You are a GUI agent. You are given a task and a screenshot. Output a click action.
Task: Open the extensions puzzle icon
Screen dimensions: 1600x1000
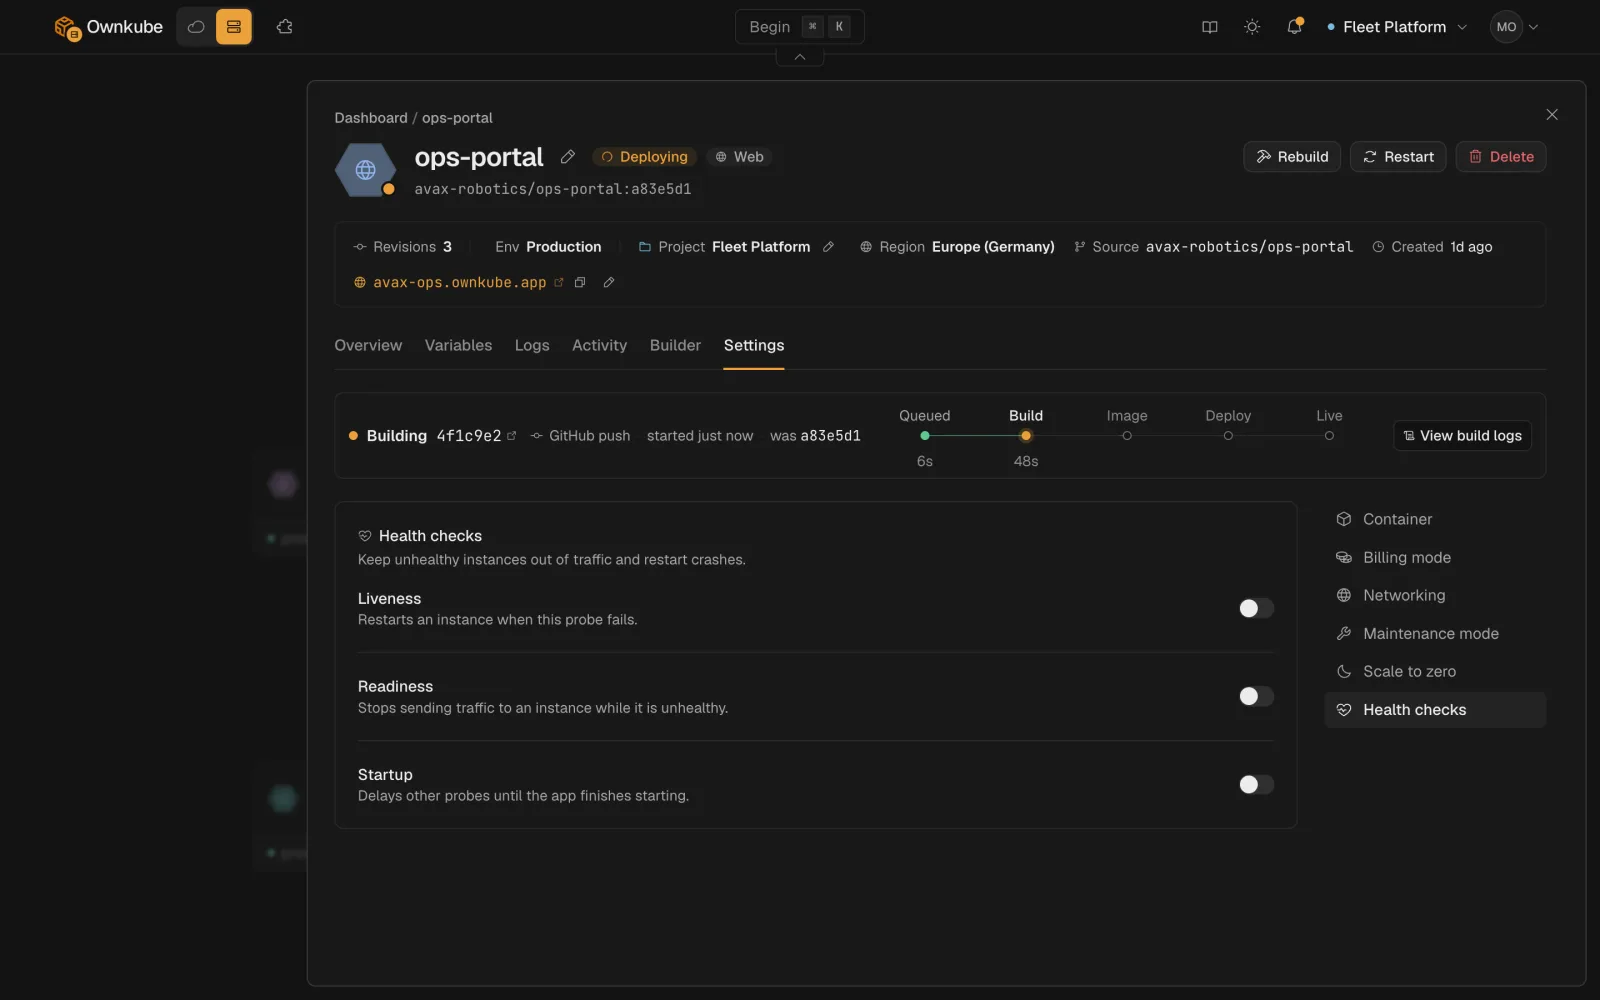tap(285, 27)
